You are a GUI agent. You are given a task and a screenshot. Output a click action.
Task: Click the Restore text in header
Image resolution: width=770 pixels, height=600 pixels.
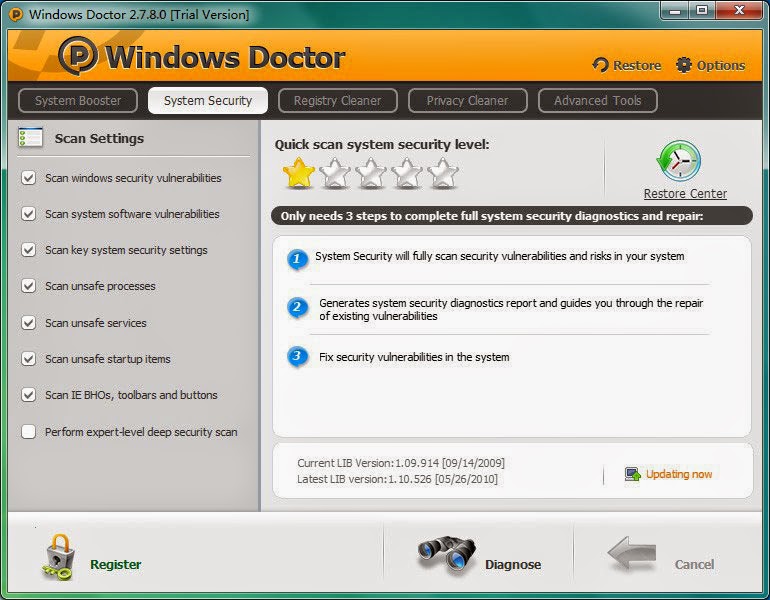tap(637, 65)
